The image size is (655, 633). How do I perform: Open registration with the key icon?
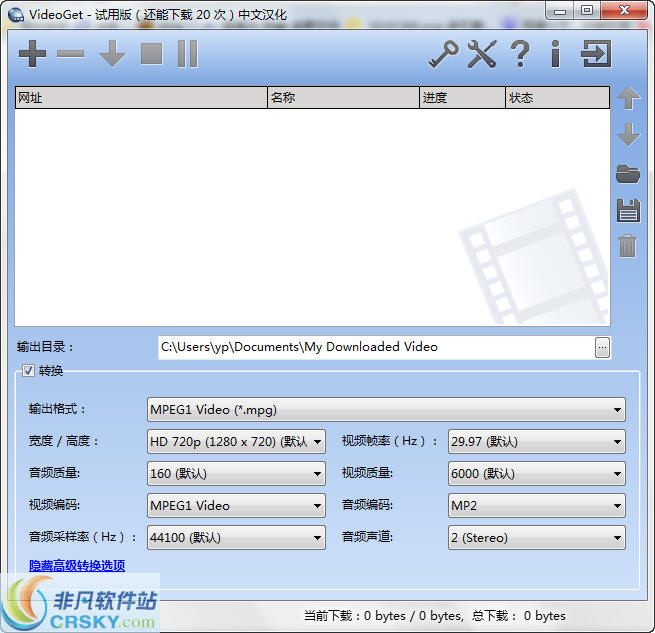(444, 54)
